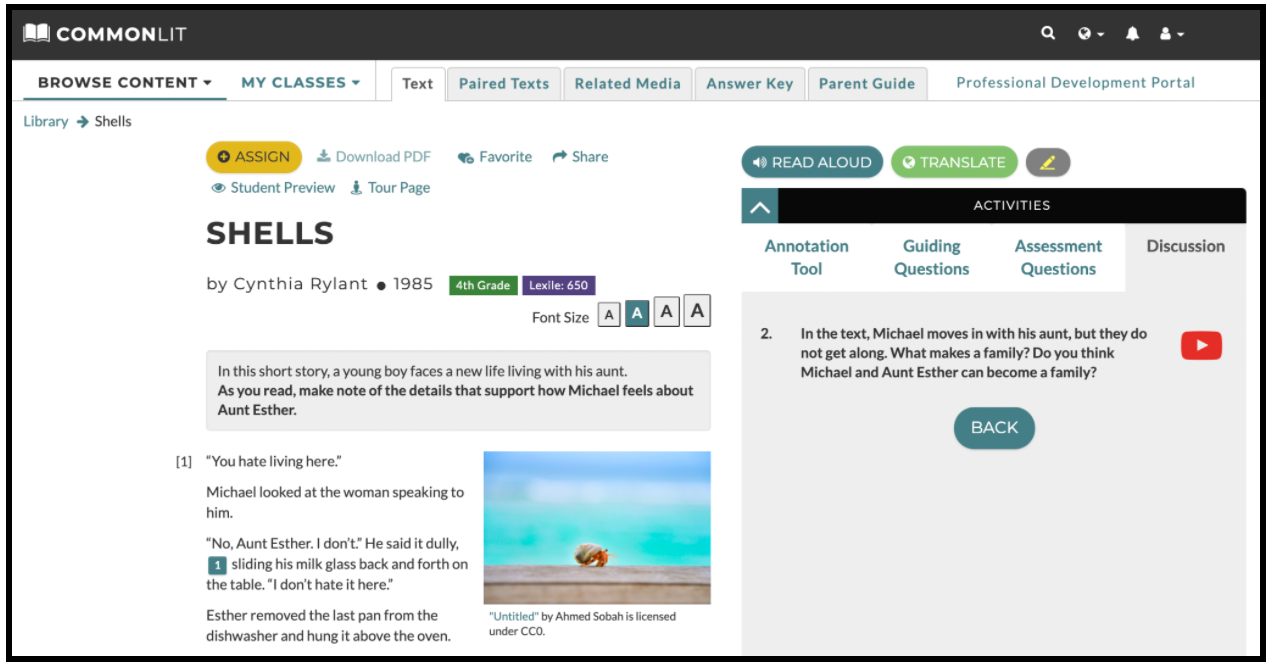Click the Lexile: 650 badge
Viewport: 1274px width, 670px height.
coord(558,286)
